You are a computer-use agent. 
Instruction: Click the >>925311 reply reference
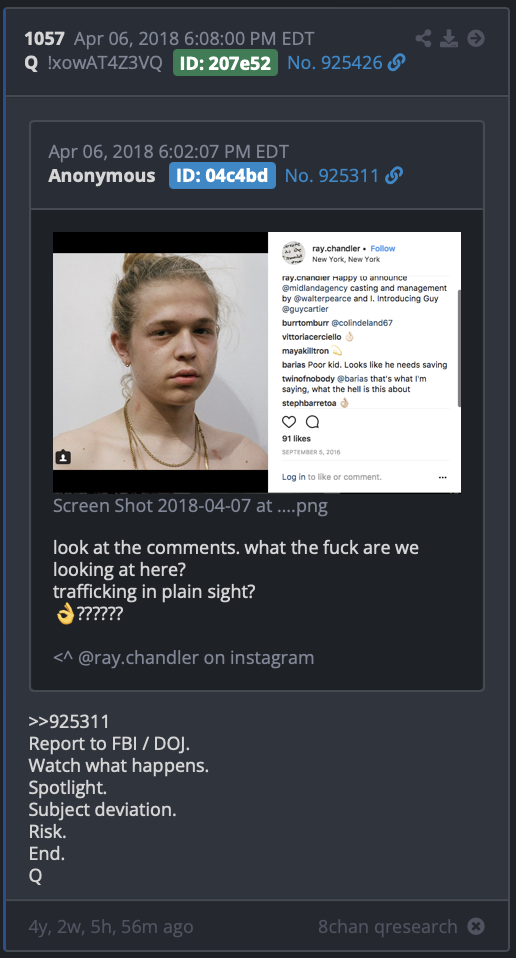pos(69,722)
